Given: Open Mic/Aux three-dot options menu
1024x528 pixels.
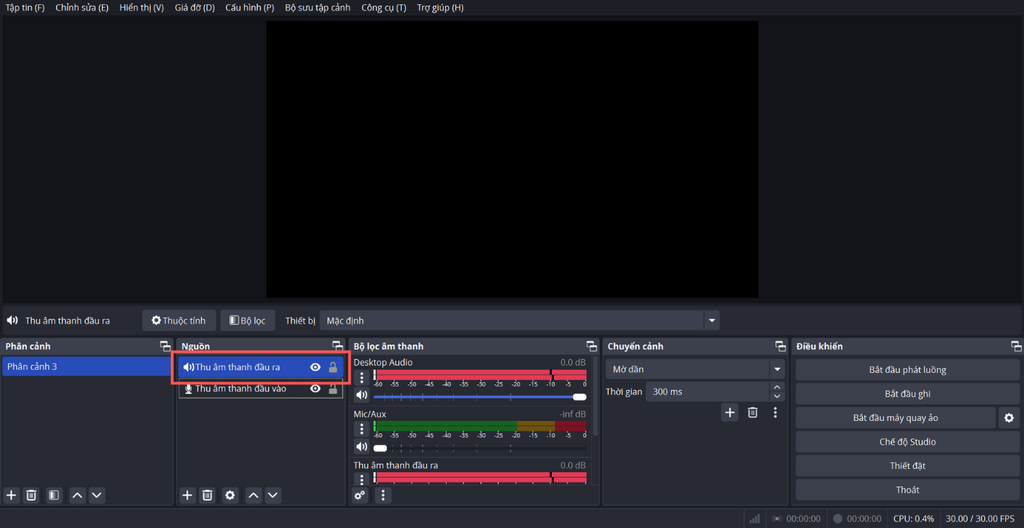Looking at the screenshot, I should 362,428.
